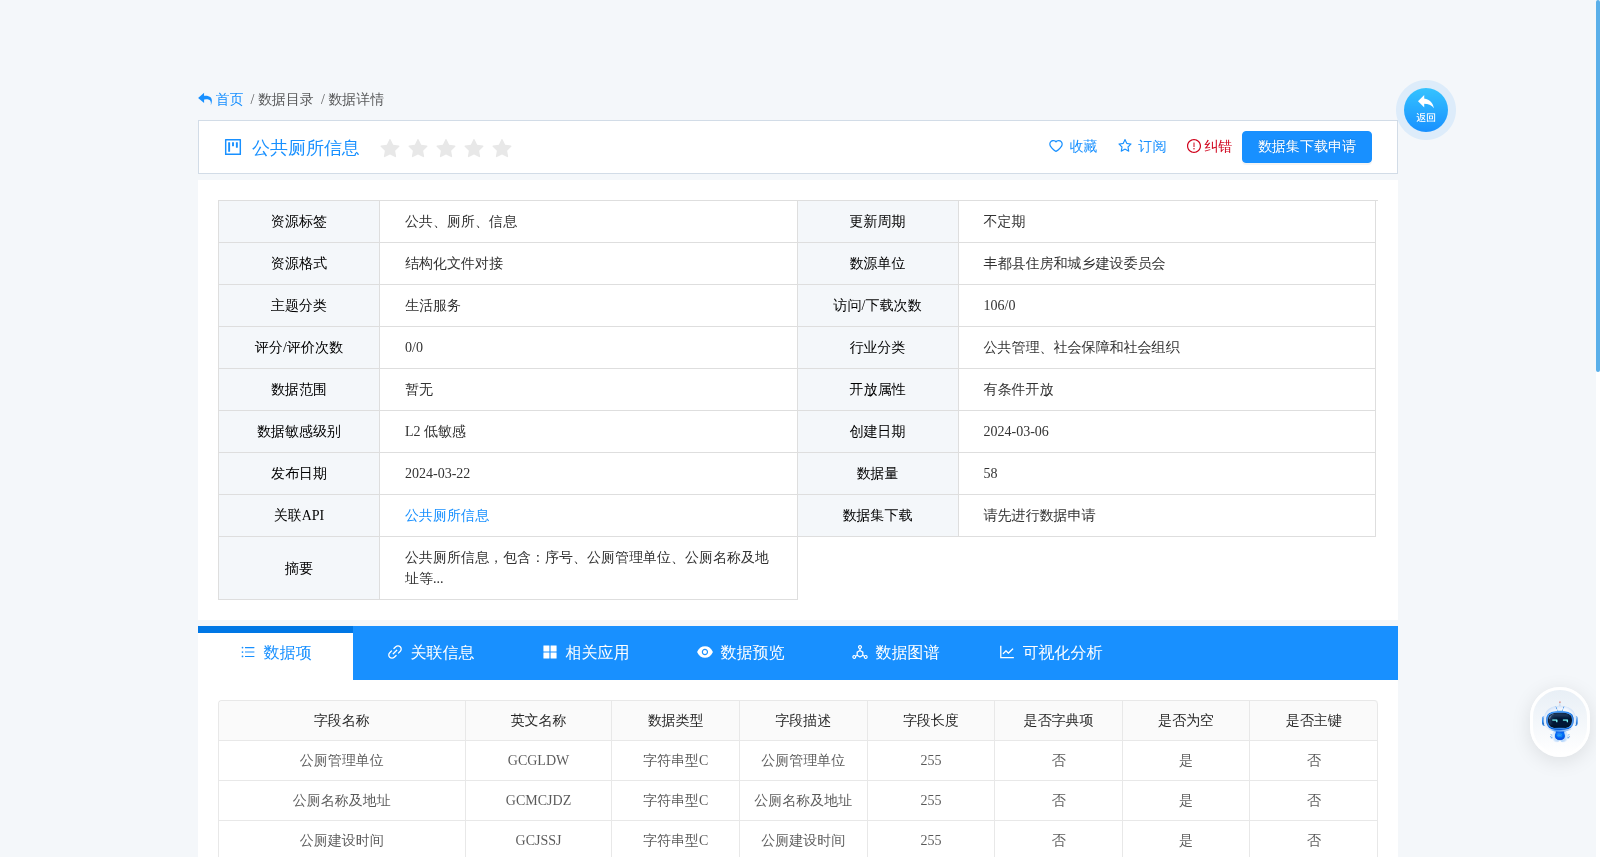
Task: Rate two stars for this dataset
Action: (x=418, y=148)
